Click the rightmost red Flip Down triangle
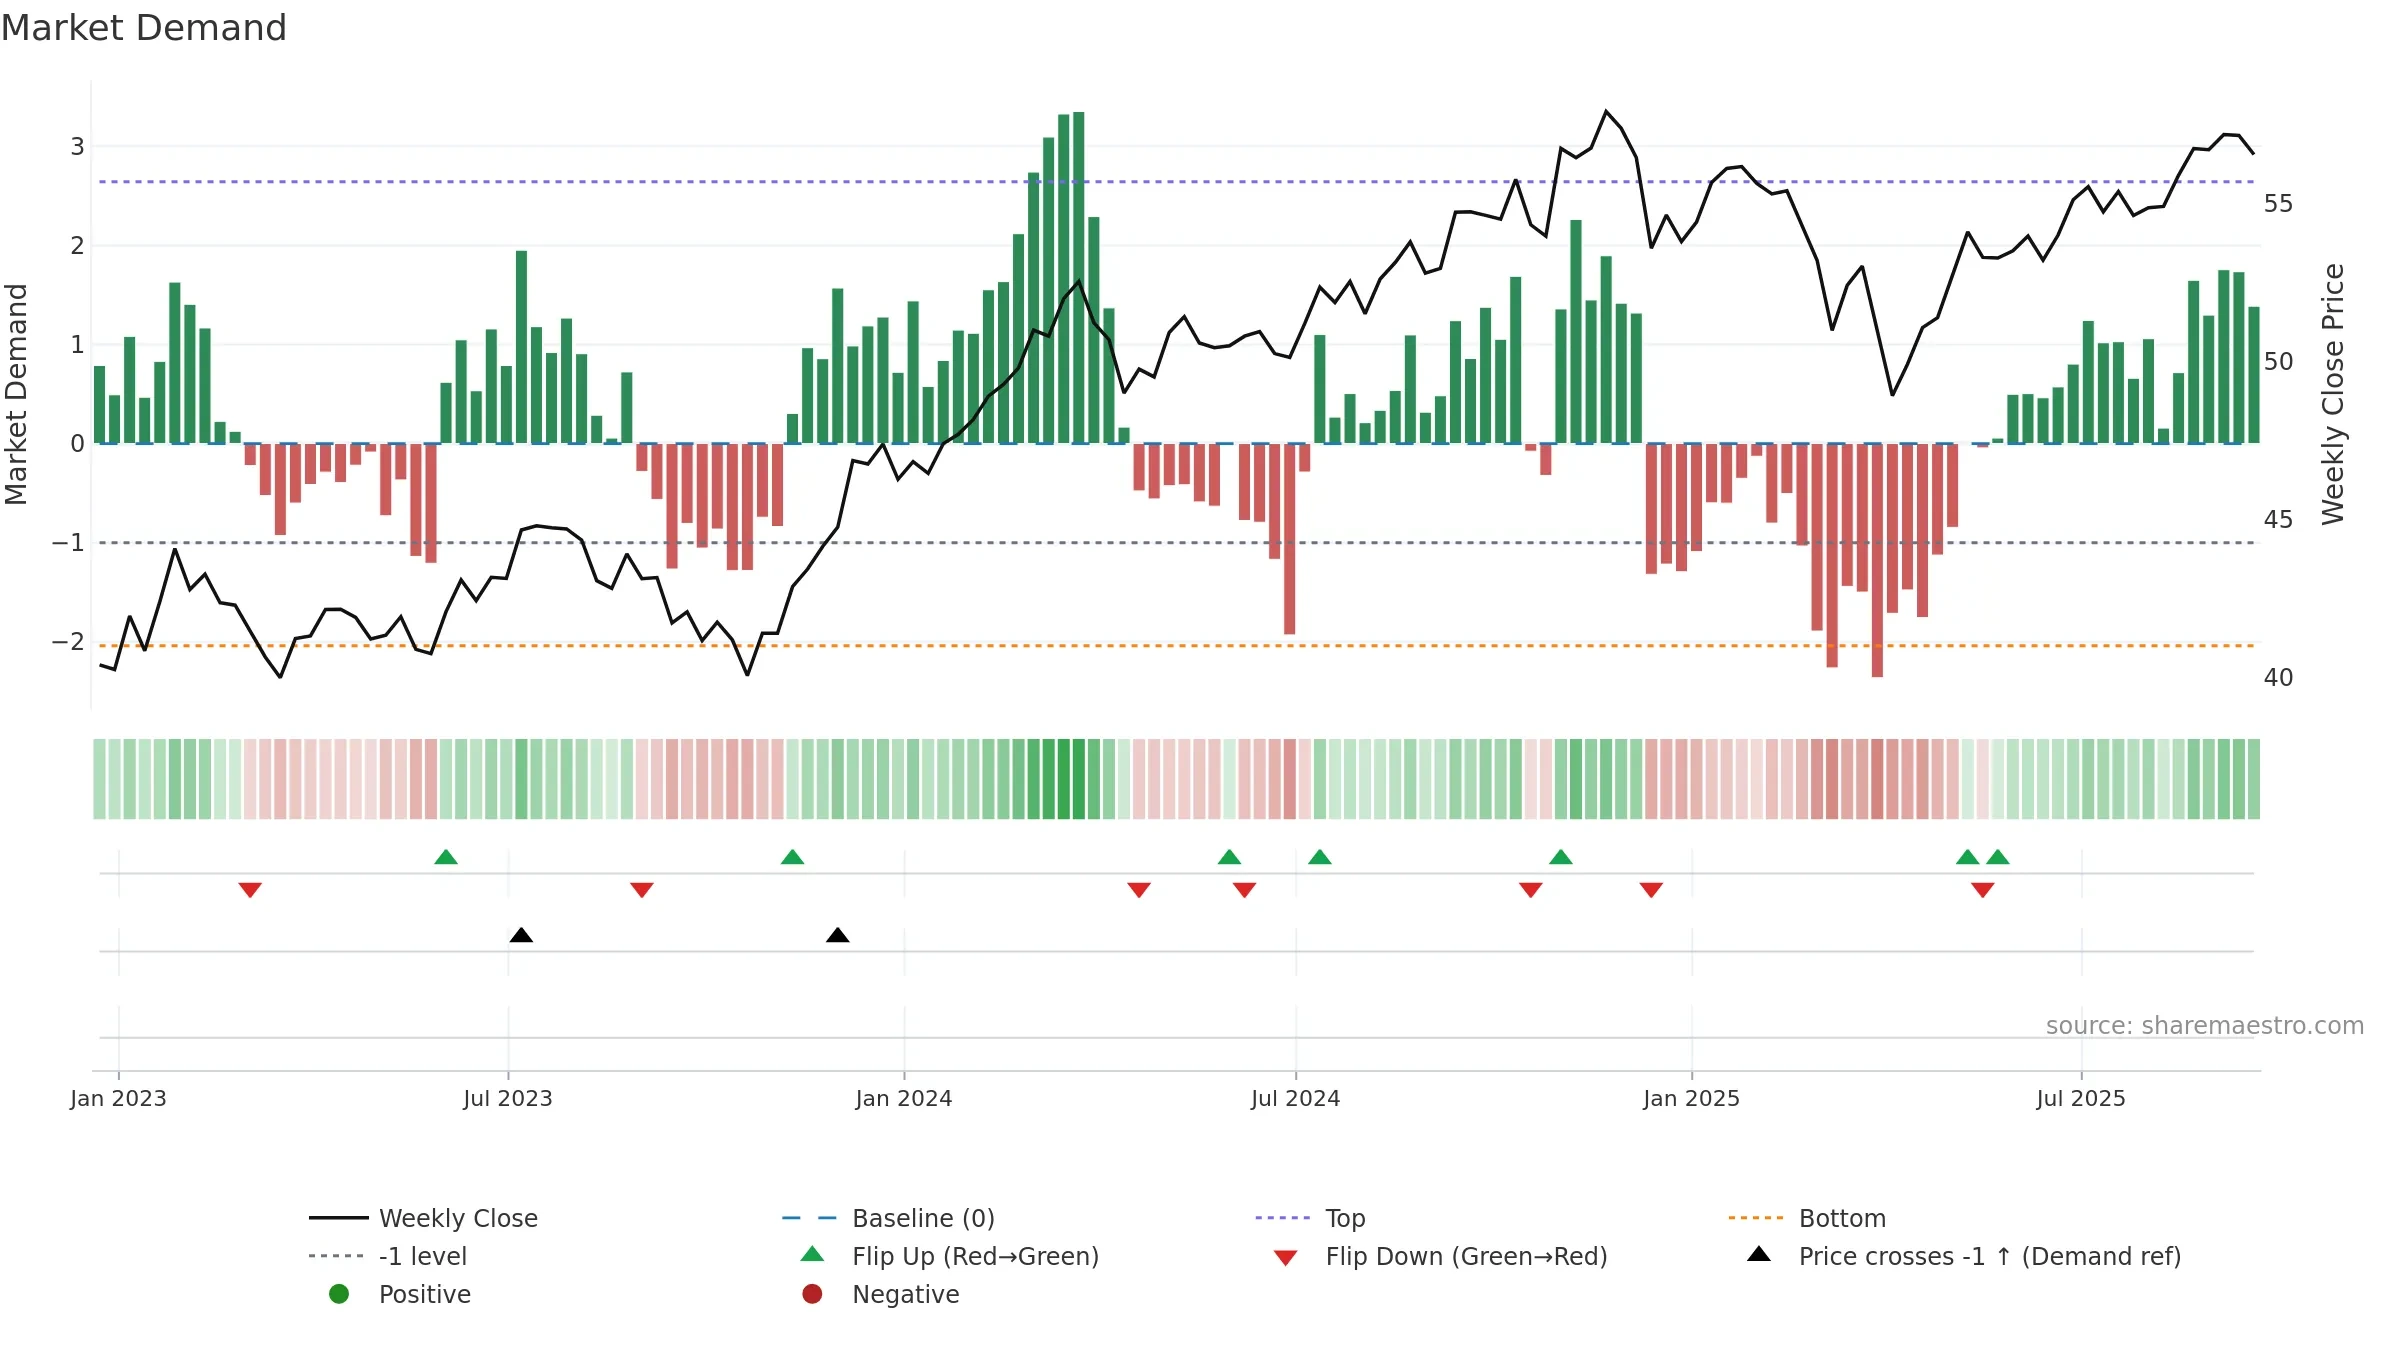2400x1350 pixels. point(1983,890)
